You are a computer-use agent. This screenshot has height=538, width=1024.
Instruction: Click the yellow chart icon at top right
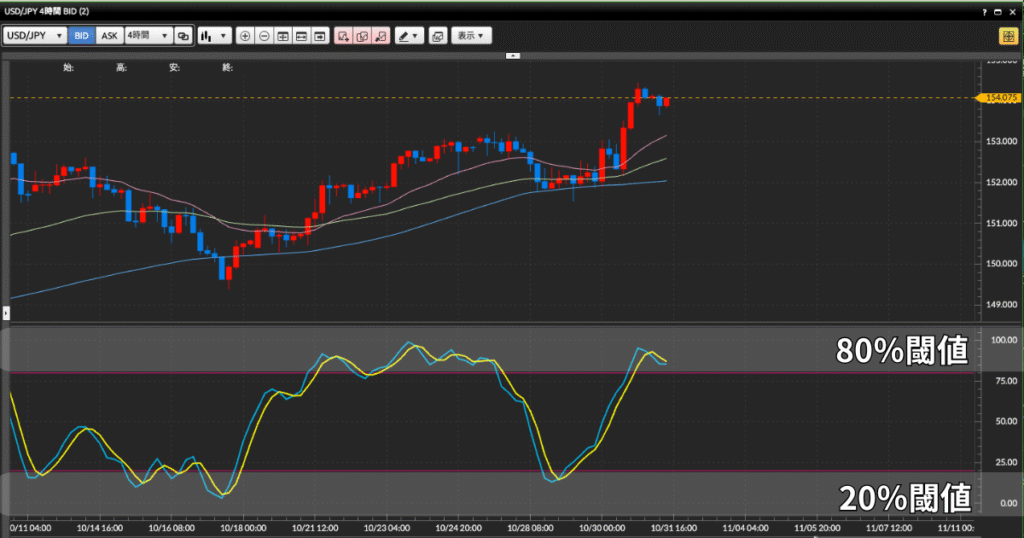click(1007, 36)
